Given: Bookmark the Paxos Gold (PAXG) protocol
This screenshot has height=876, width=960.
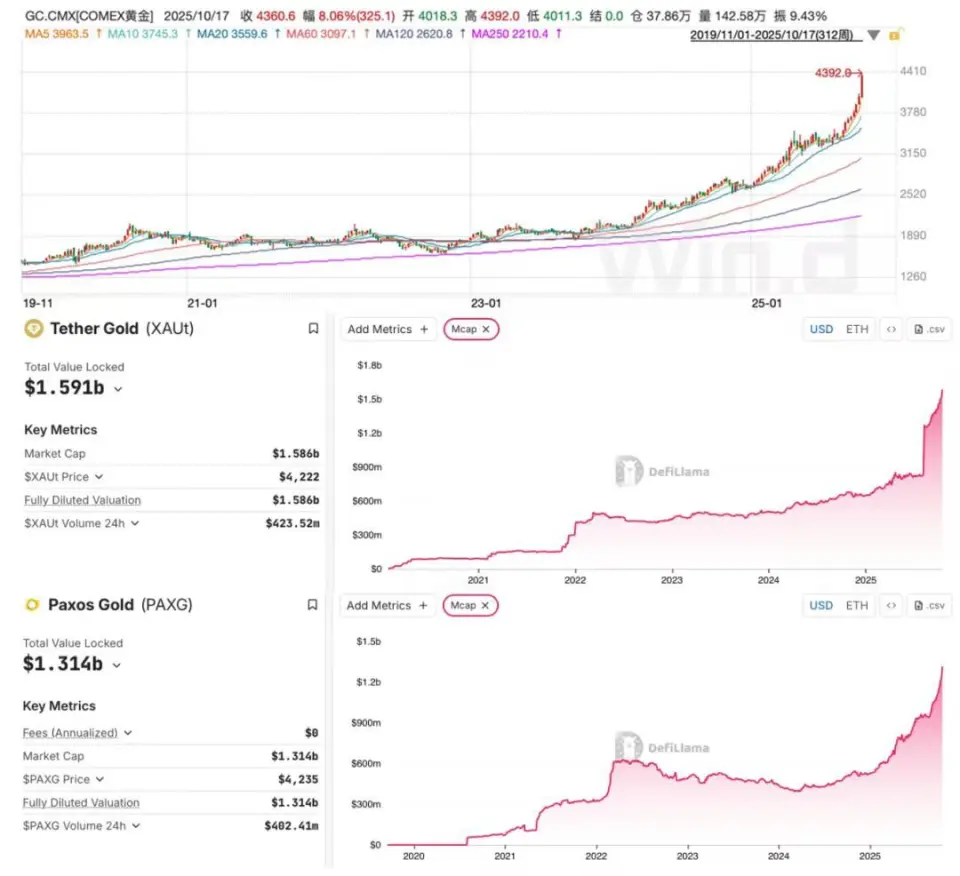Looking at the screenshot, I should 313,605.
